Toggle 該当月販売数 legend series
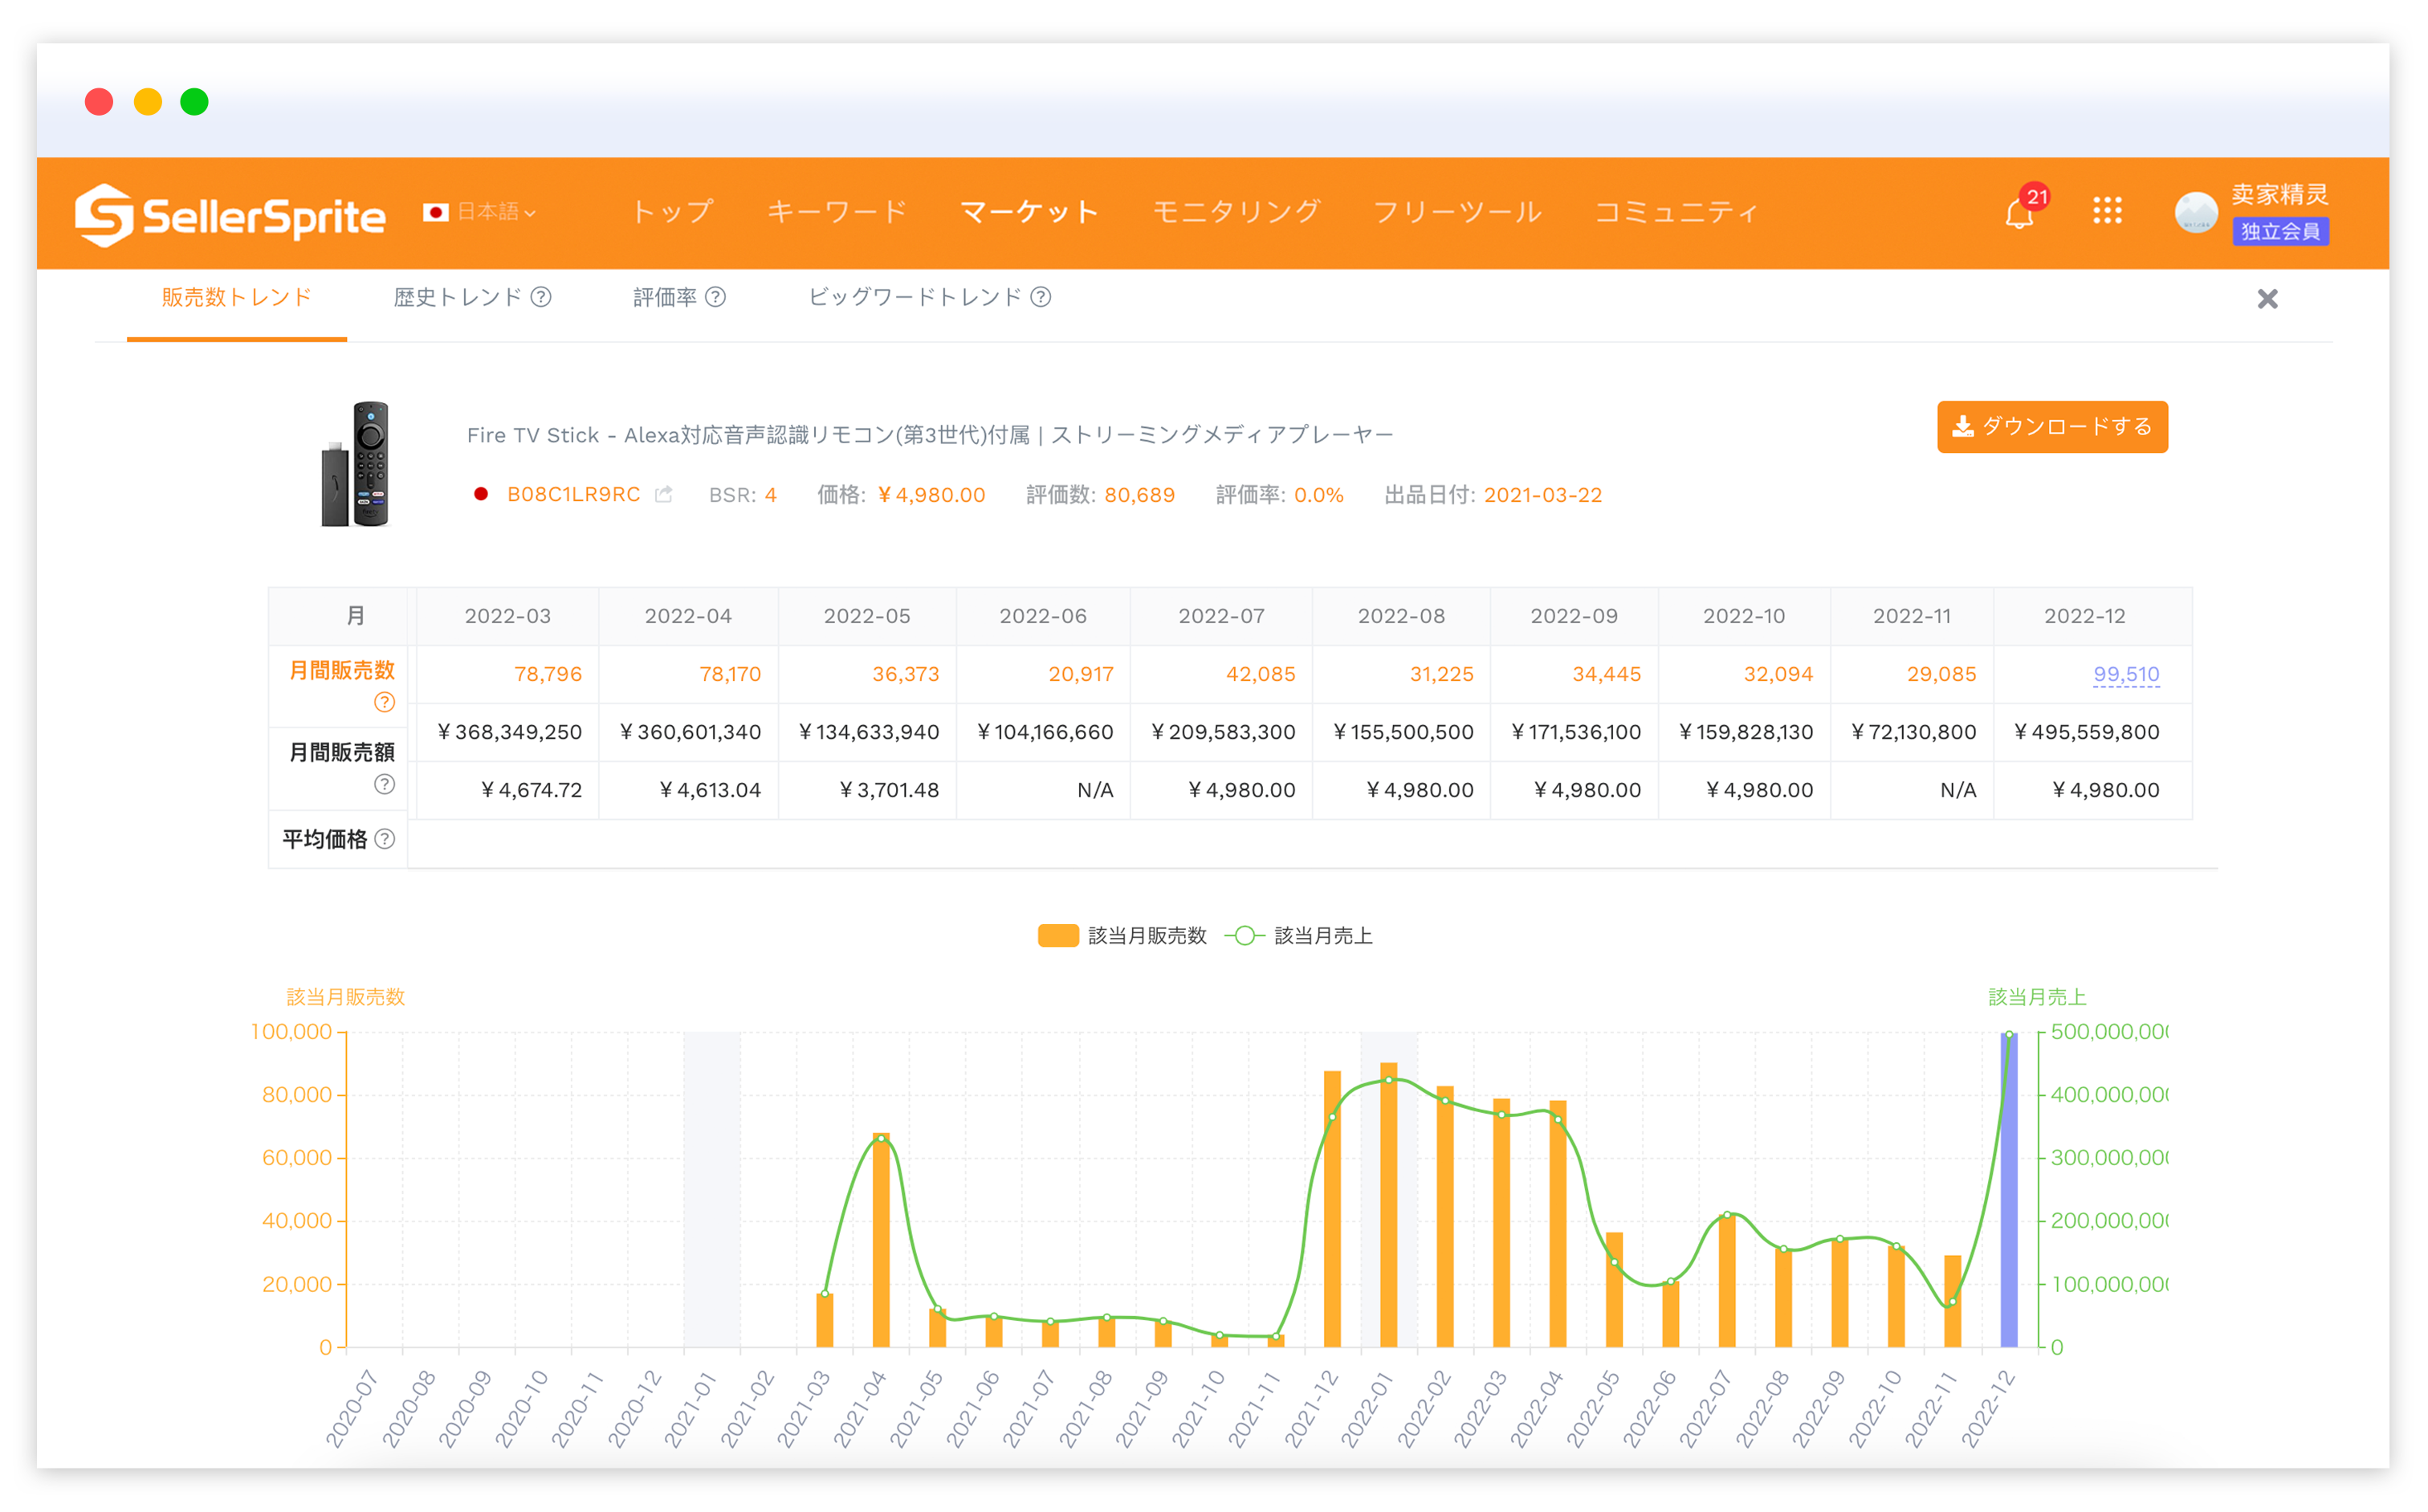This screenshot has width=2428, height=1512. pyautogui.click(x=1122, y=936)
